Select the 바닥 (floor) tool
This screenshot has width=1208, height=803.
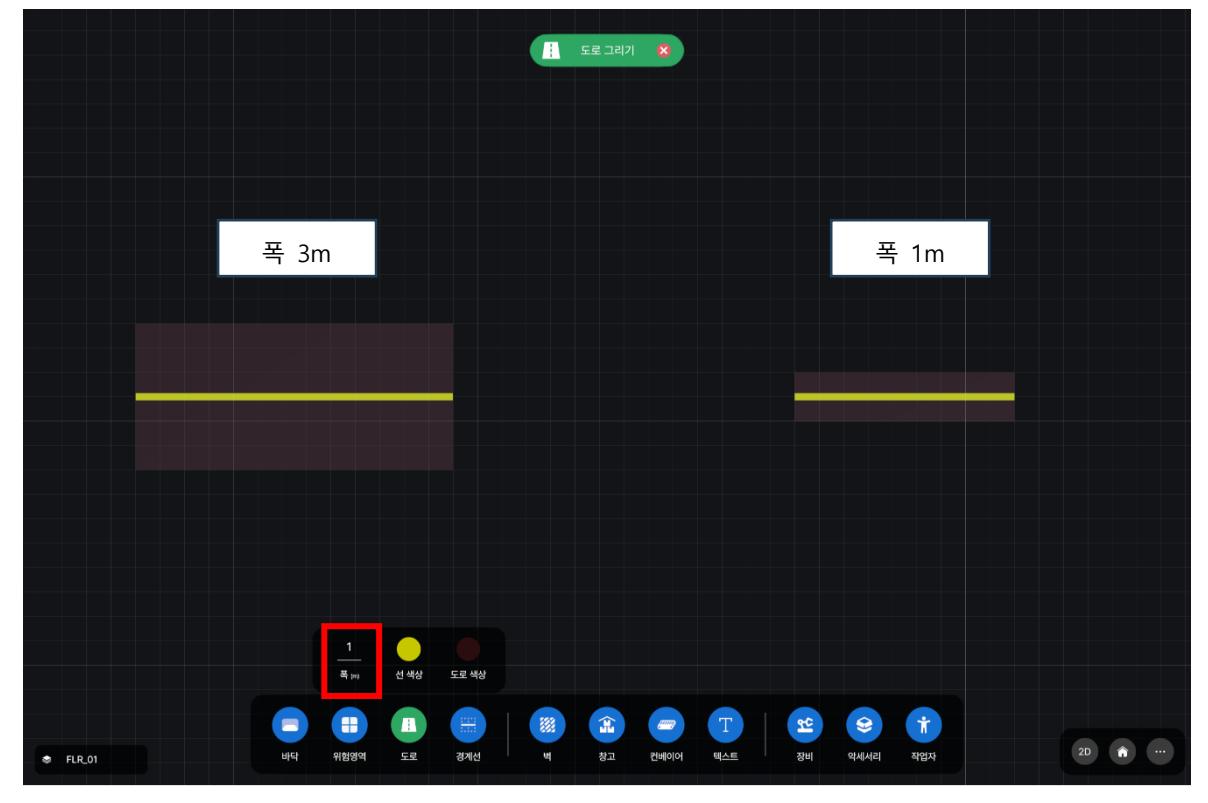pyautogui.click(x=290, y=725)
